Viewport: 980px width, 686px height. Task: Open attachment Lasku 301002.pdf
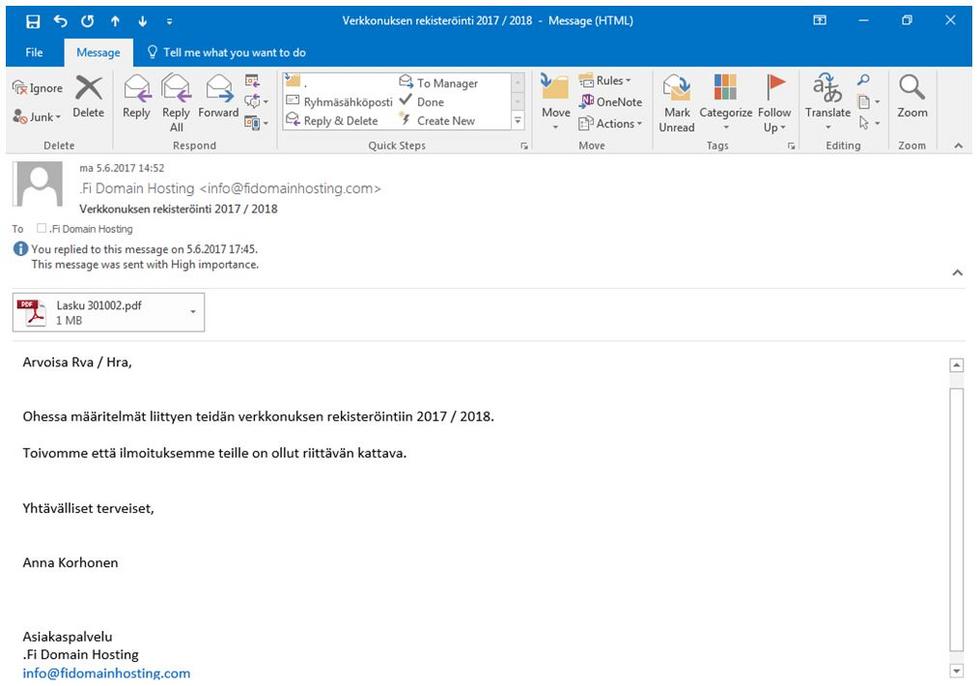(99, 312)
